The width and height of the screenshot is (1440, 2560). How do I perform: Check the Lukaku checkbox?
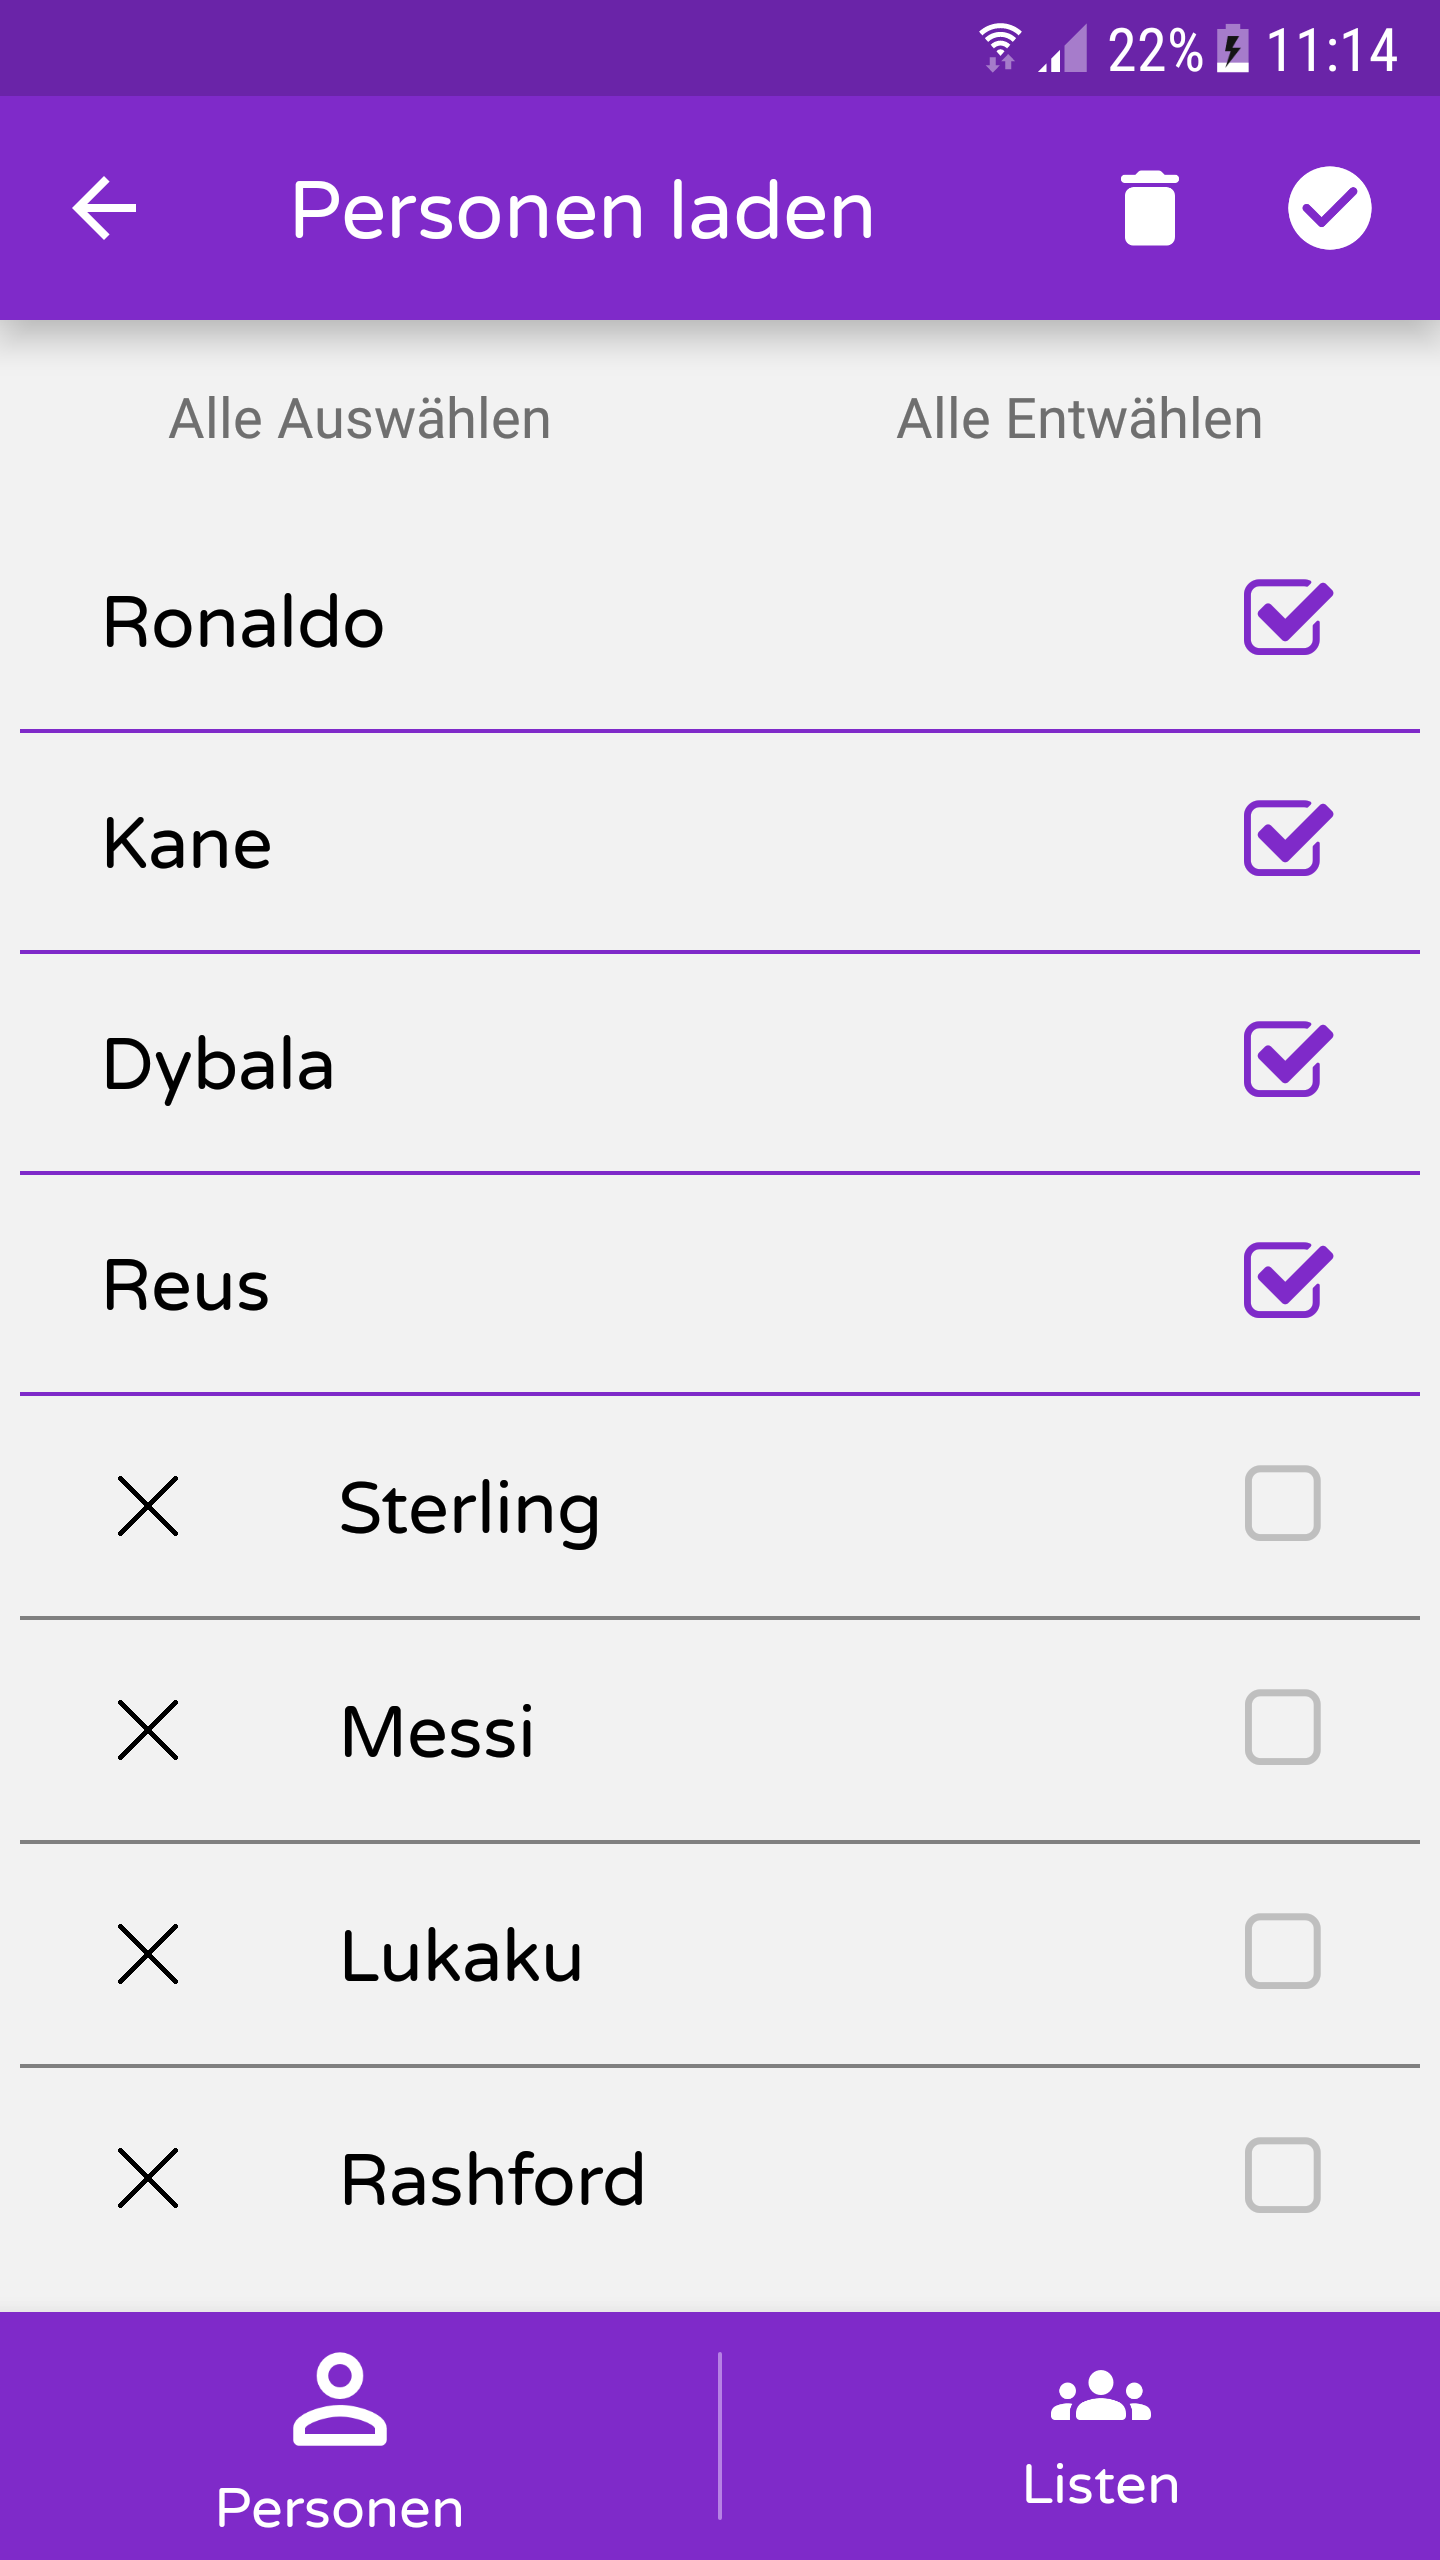1283,1951
